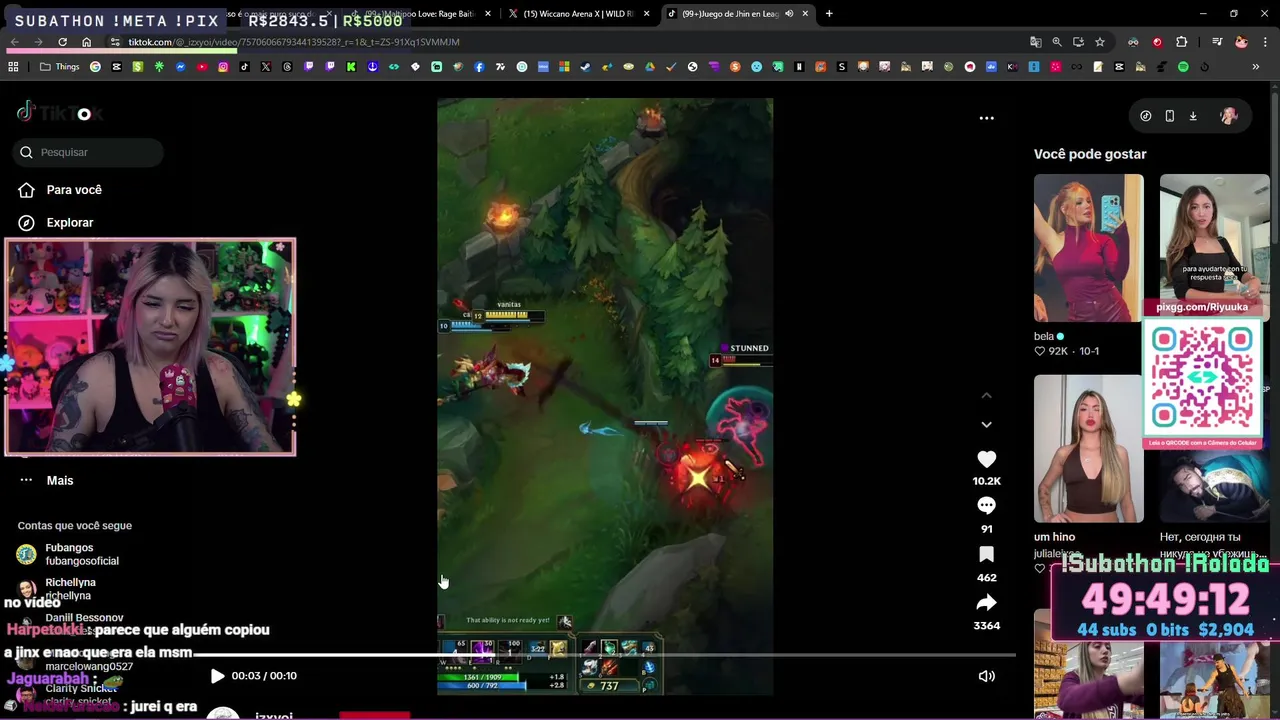
Task: Expand the Things bookmarks folder
Action: tap(60, 67)
